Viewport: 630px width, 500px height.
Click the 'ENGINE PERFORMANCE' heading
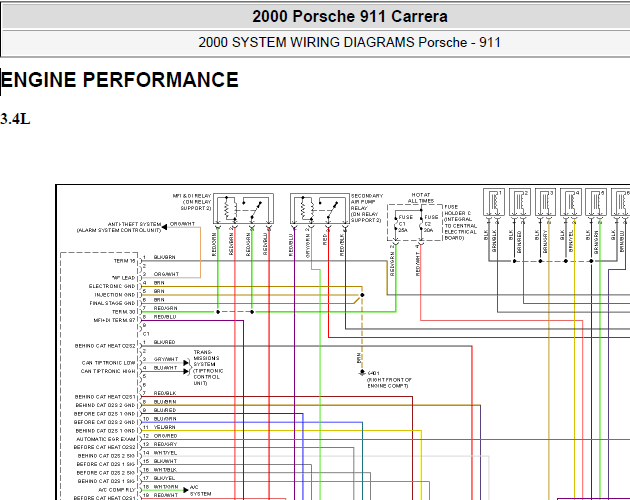[120, 80]
